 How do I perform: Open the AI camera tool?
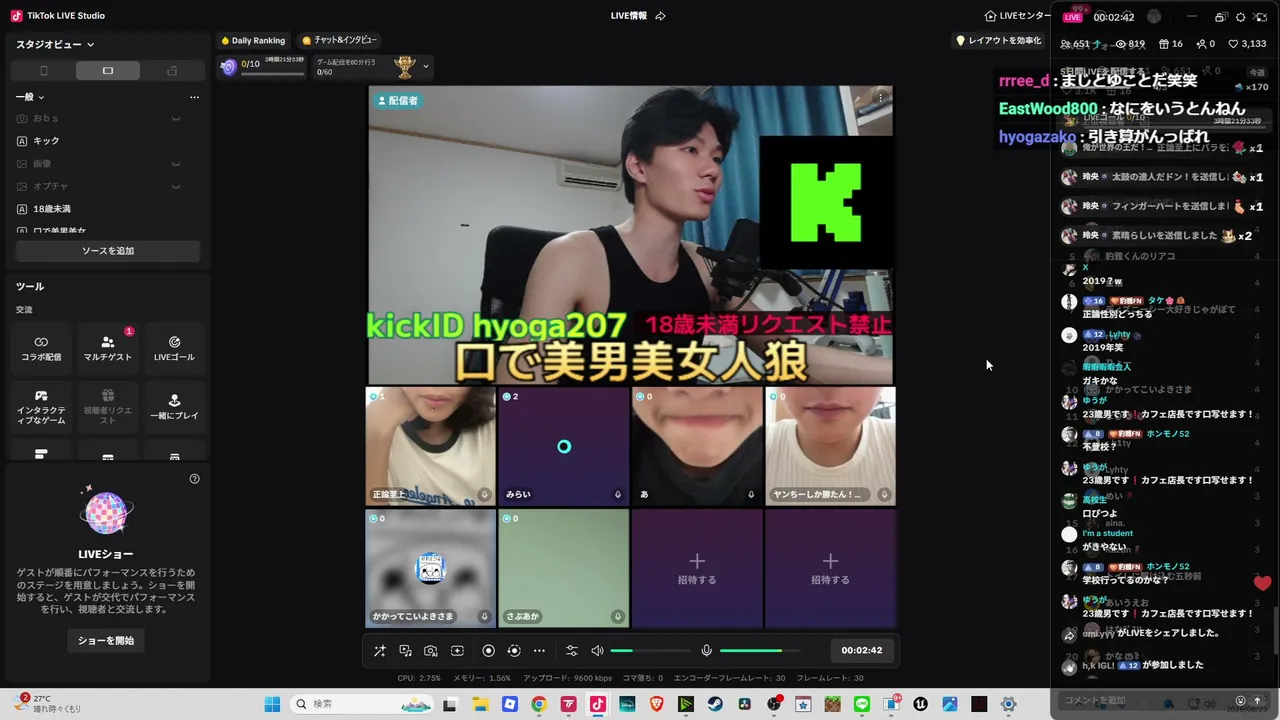[x=431, y=651]
